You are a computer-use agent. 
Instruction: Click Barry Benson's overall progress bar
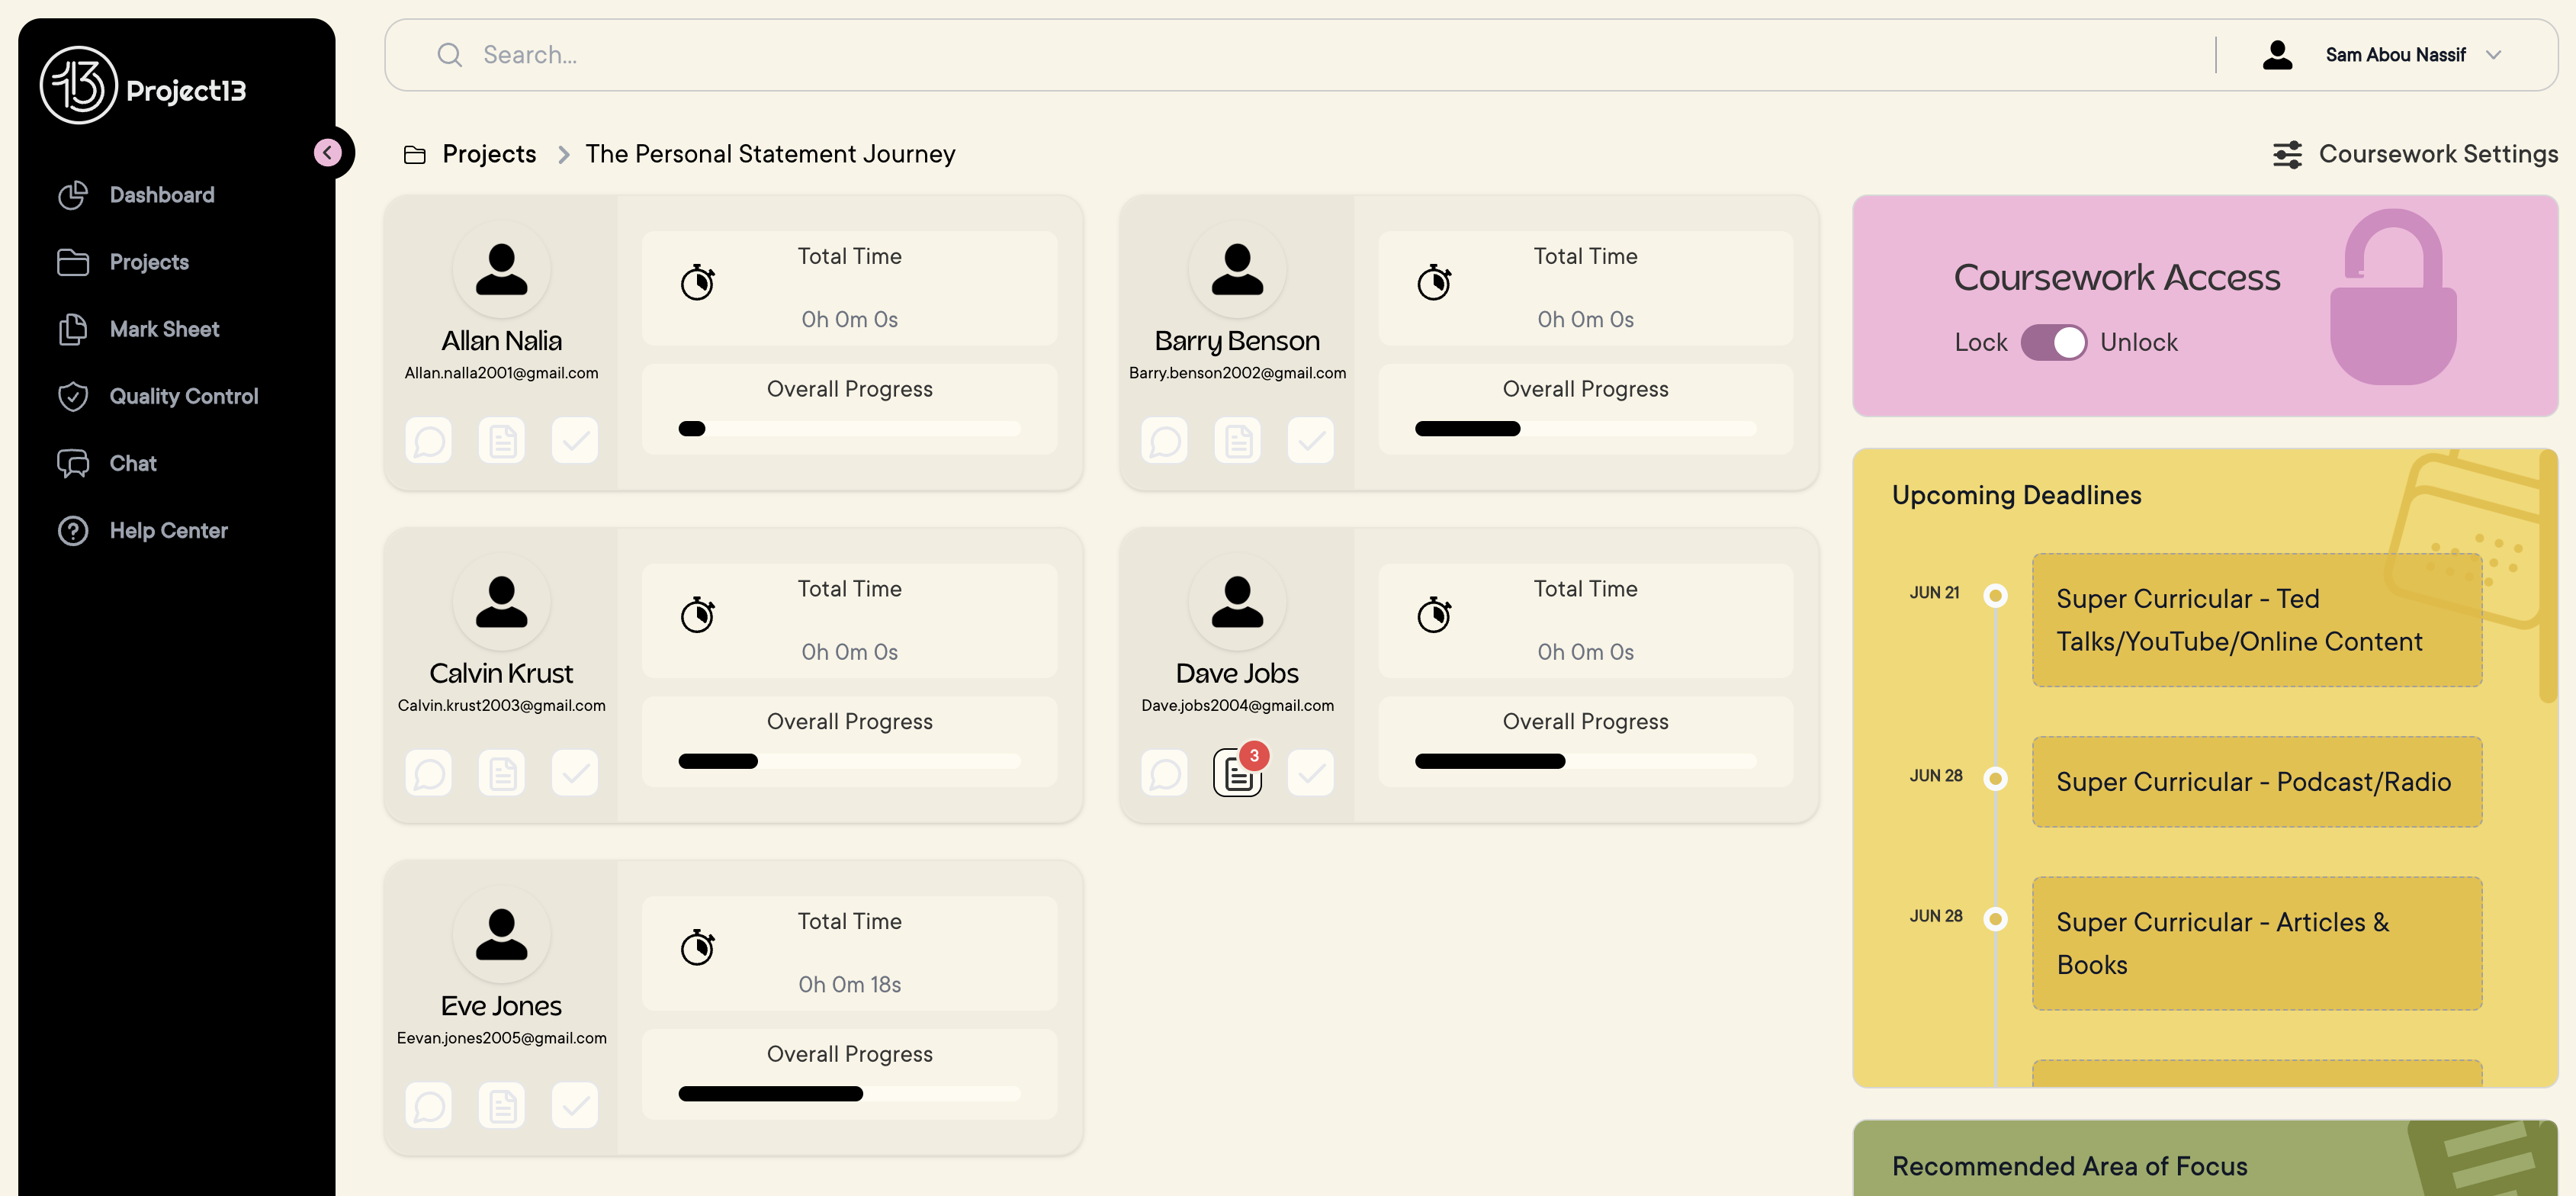point(1585,429)
